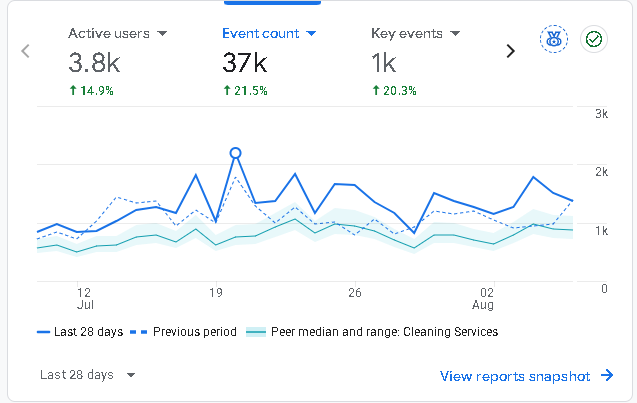The height and width of the screenshot is (403, 637).
Task: Select the Active users metric tab
Action: (x=118, y=61)
